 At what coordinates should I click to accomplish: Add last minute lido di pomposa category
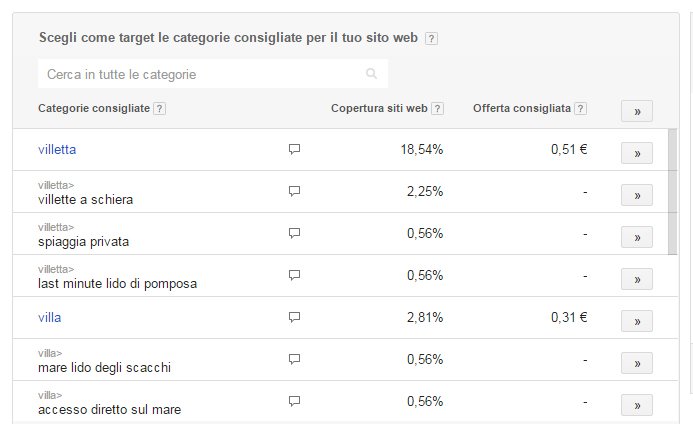click(x=637, y=279)
